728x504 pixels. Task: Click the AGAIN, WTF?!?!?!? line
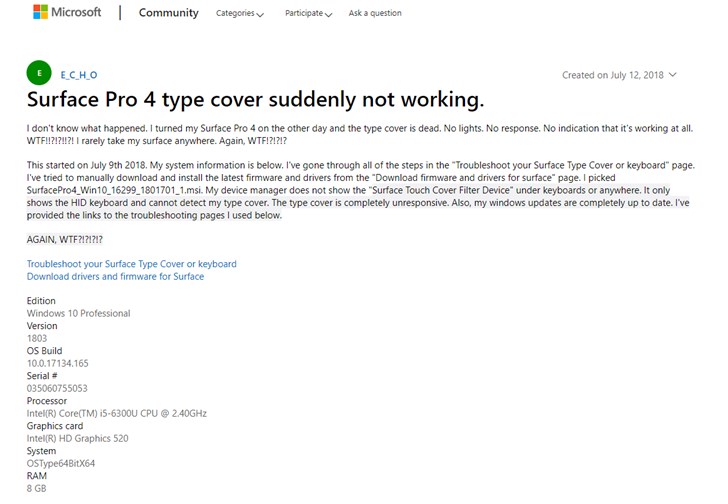[65, 239]
